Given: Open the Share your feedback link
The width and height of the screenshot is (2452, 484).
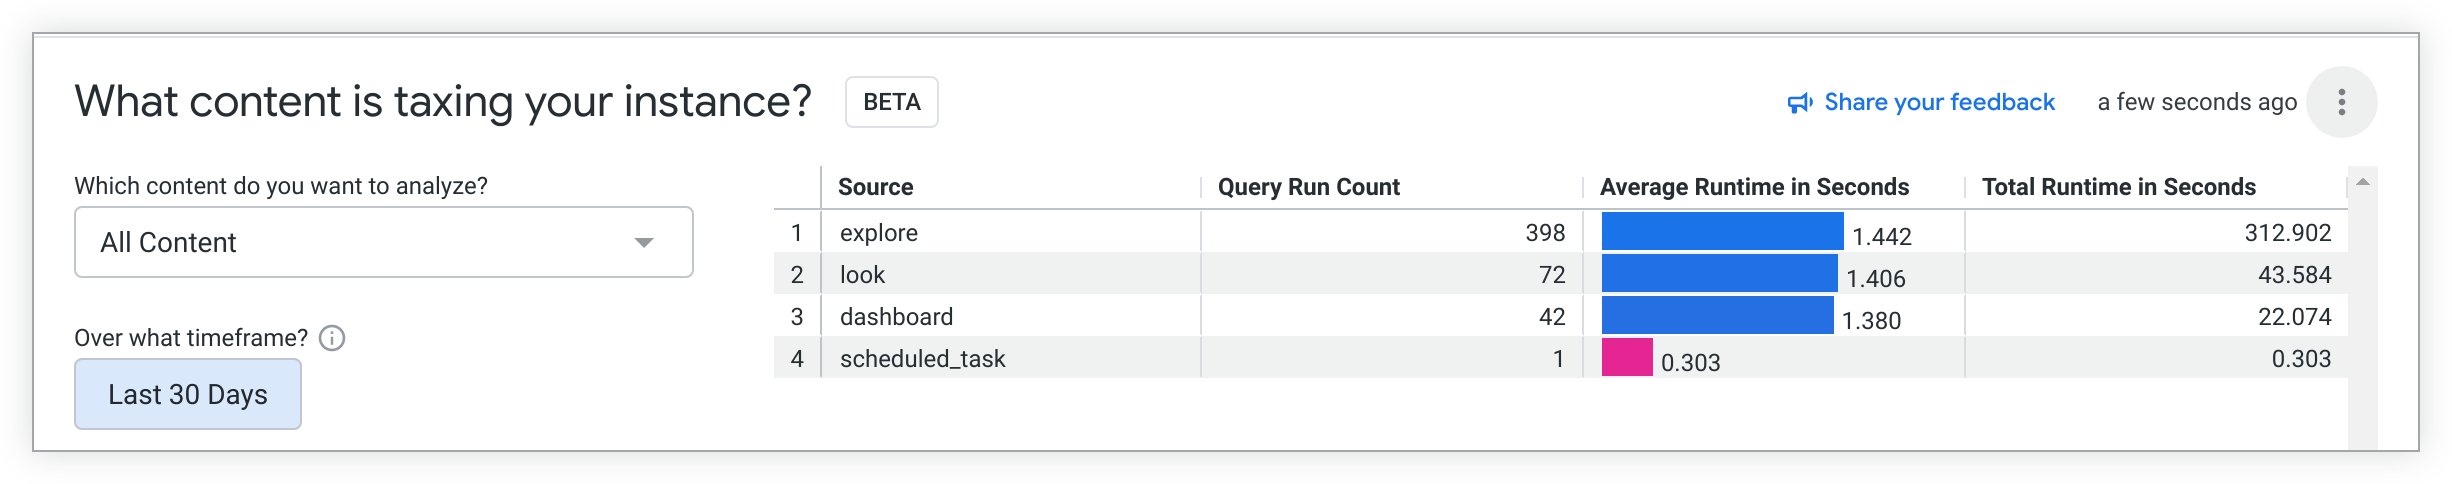Looking at the screenshot, I should [x=1938, y=102].
